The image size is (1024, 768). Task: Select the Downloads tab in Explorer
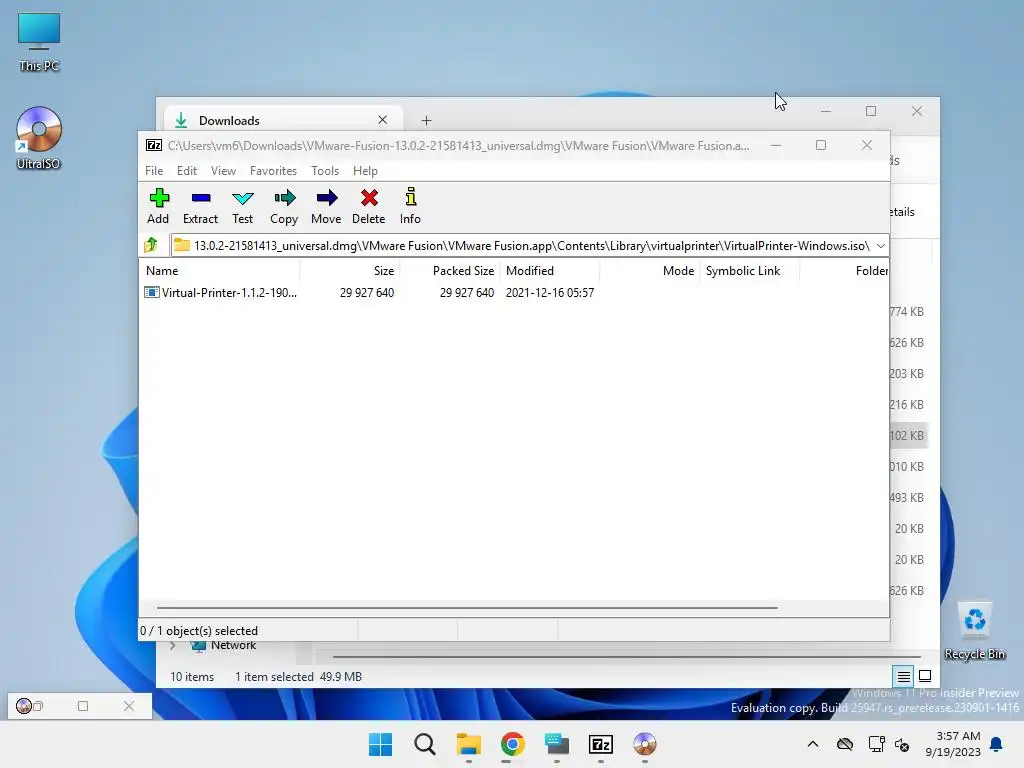click(283, 120)
